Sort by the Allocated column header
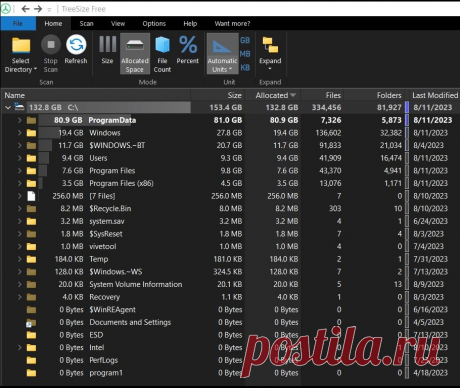 (273, 95)
